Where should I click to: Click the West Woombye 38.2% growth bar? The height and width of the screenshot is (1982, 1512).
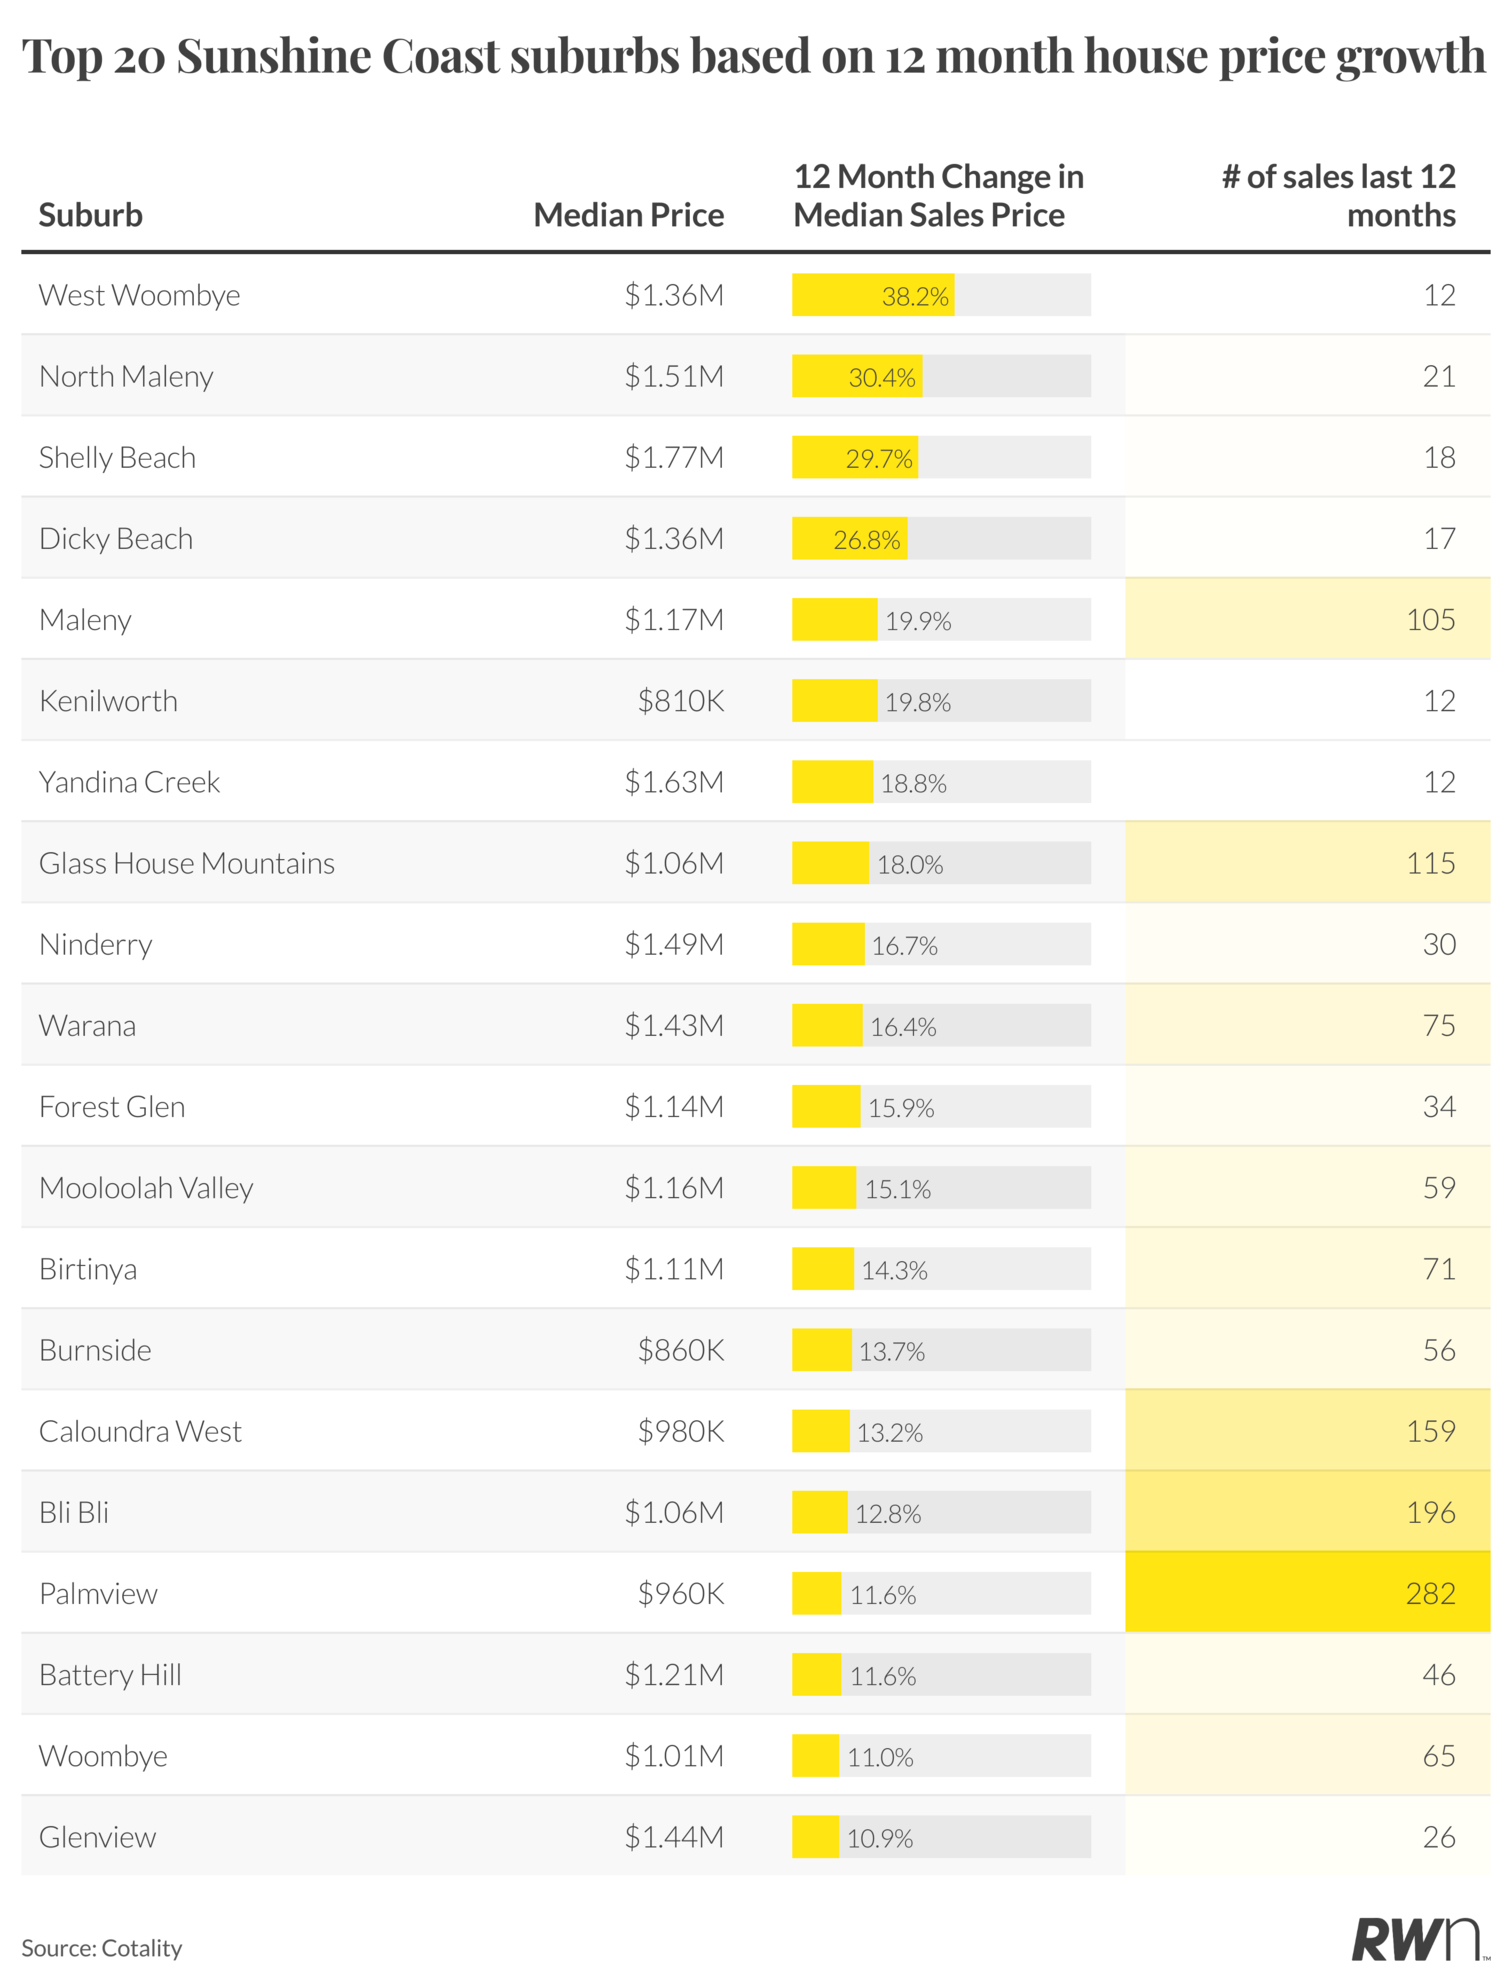click(873, 295)
